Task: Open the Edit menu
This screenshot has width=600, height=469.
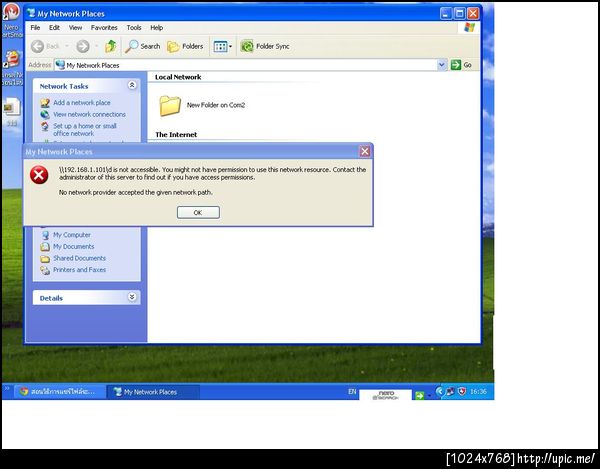Action: point(54,28)
